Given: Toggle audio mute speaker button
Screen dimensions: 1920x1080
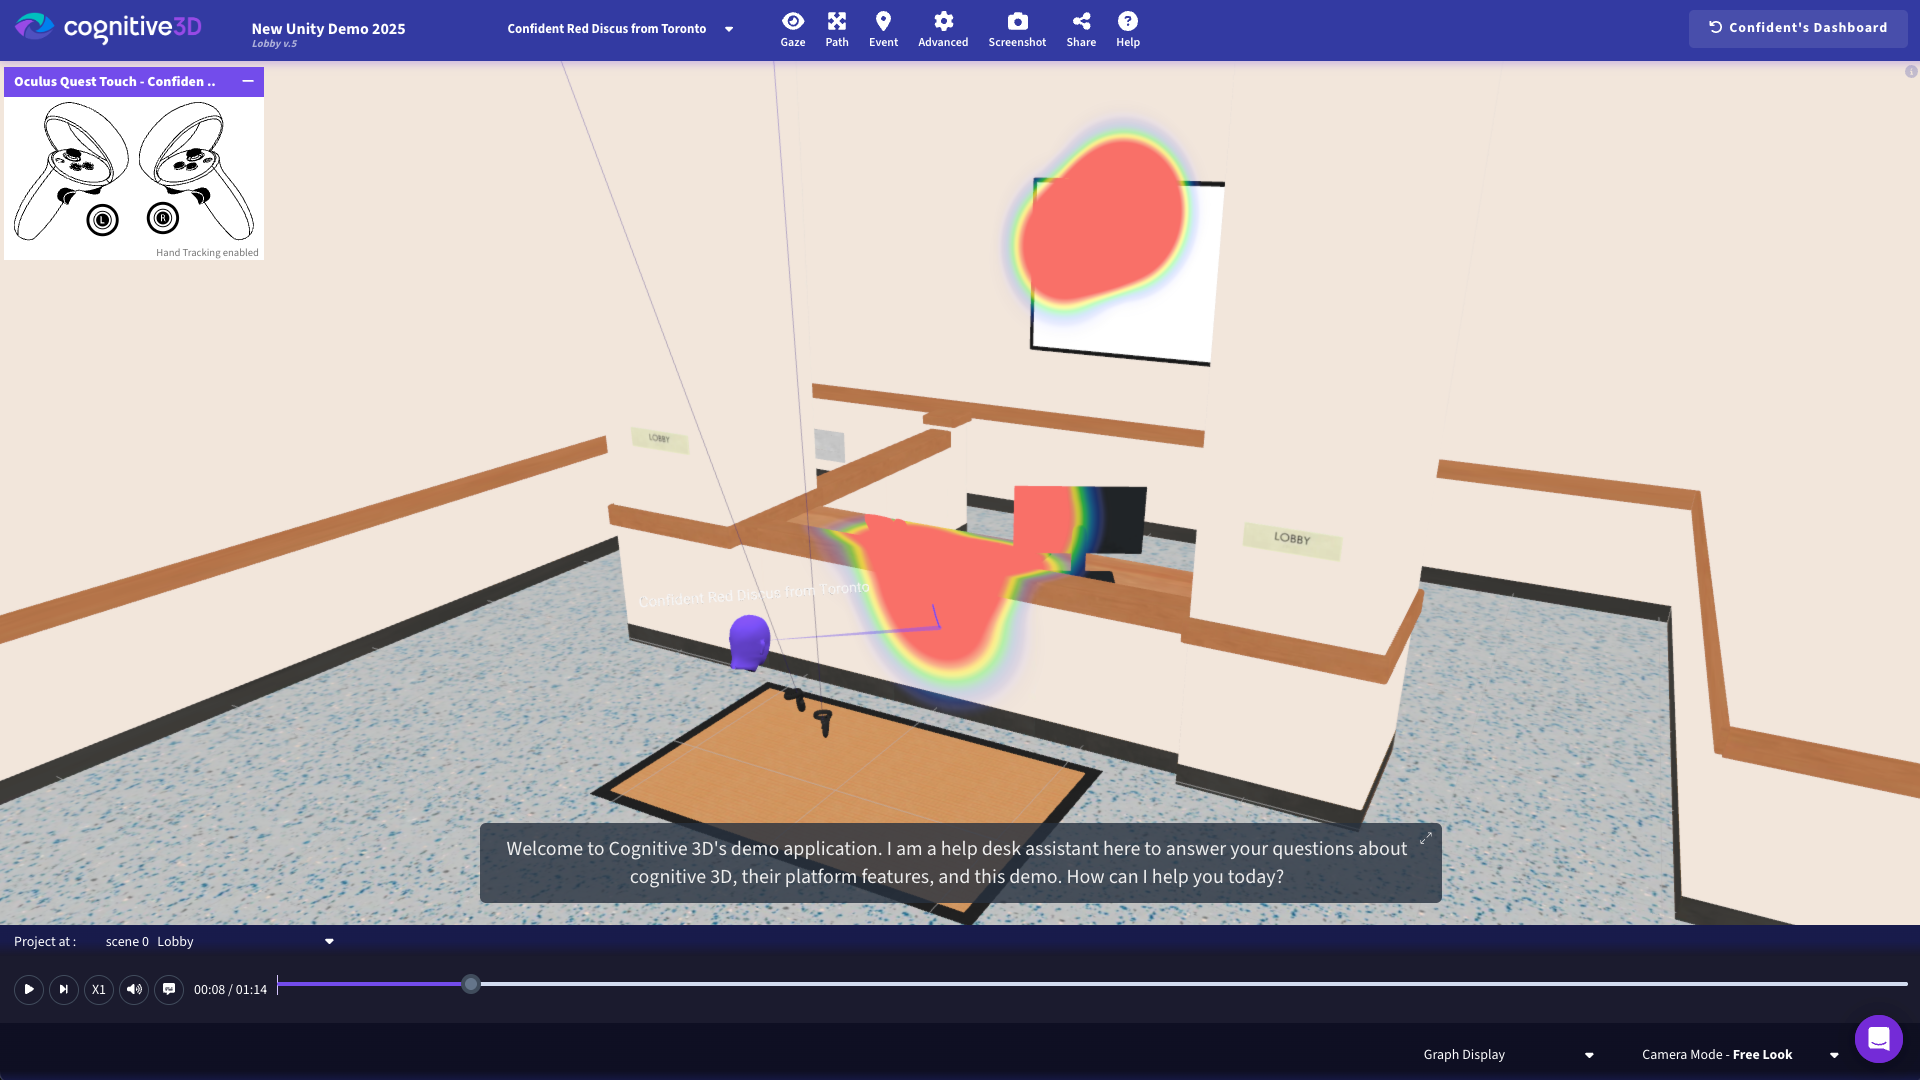Looking at the screenshot, I should tap(134, 989).
